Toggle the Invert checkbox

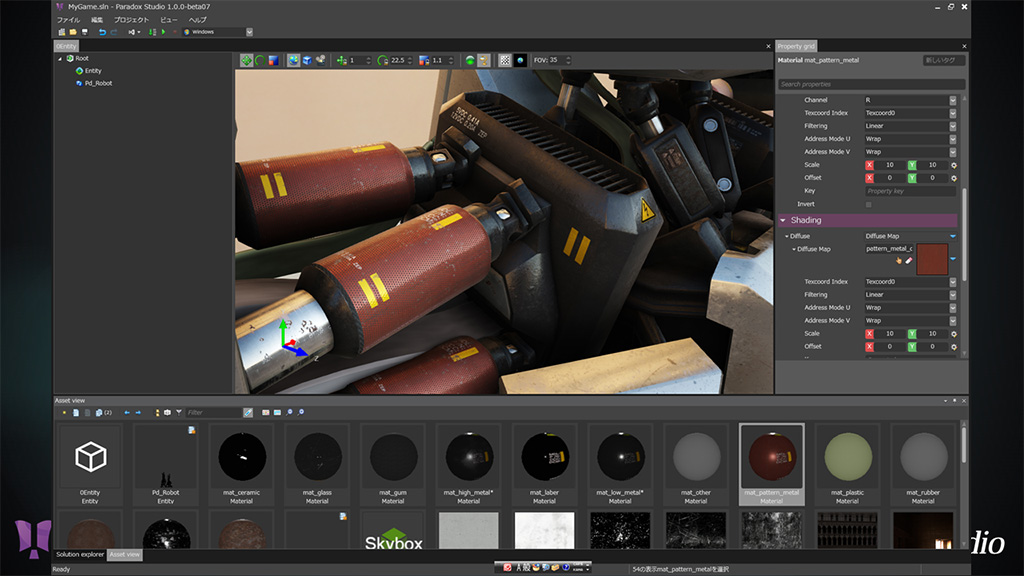pyautogui.click(x=868, y=204)
